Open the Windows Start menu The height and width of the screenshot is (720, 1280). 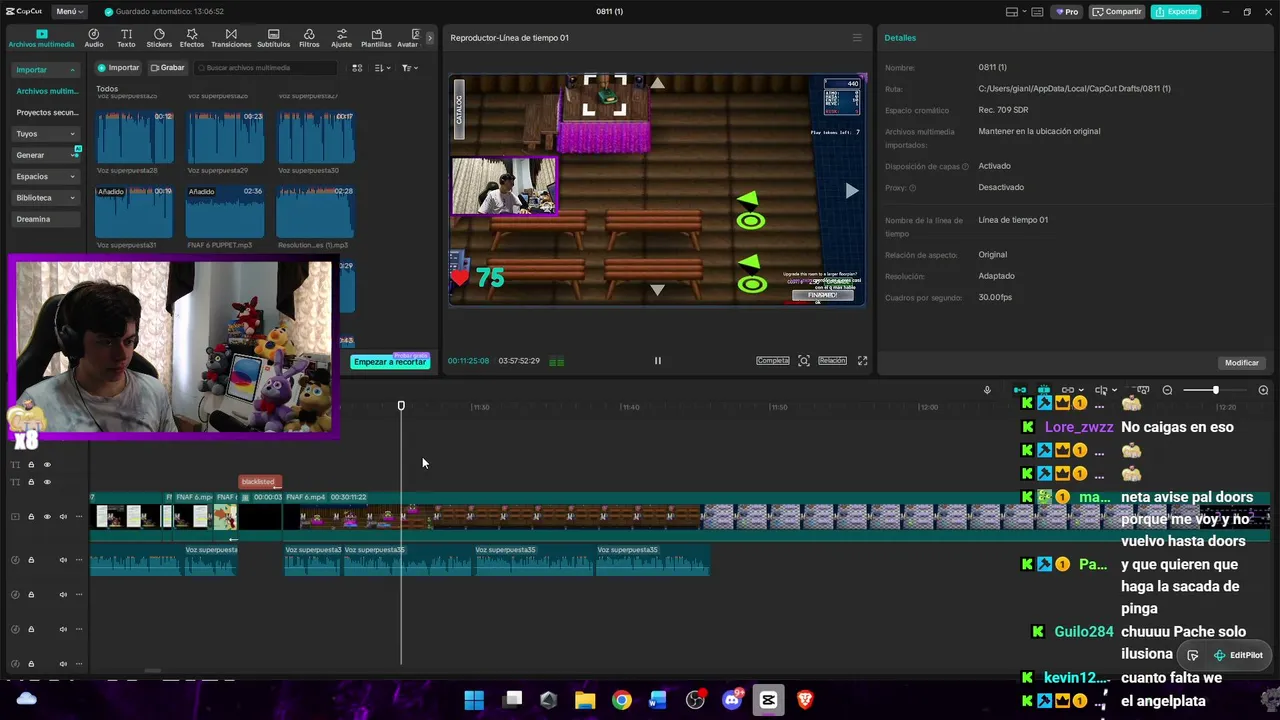[x=474, y=700]
